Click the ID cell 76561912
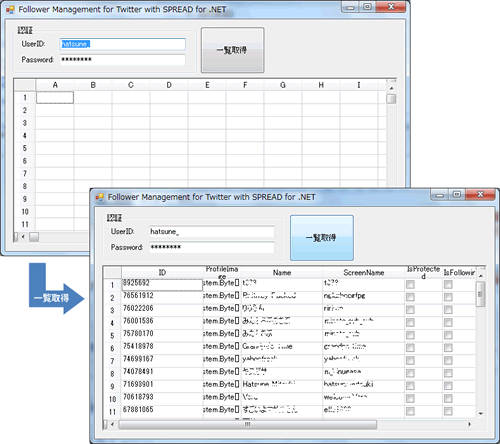The image size is (500, 444). click(x=162, y=297)
